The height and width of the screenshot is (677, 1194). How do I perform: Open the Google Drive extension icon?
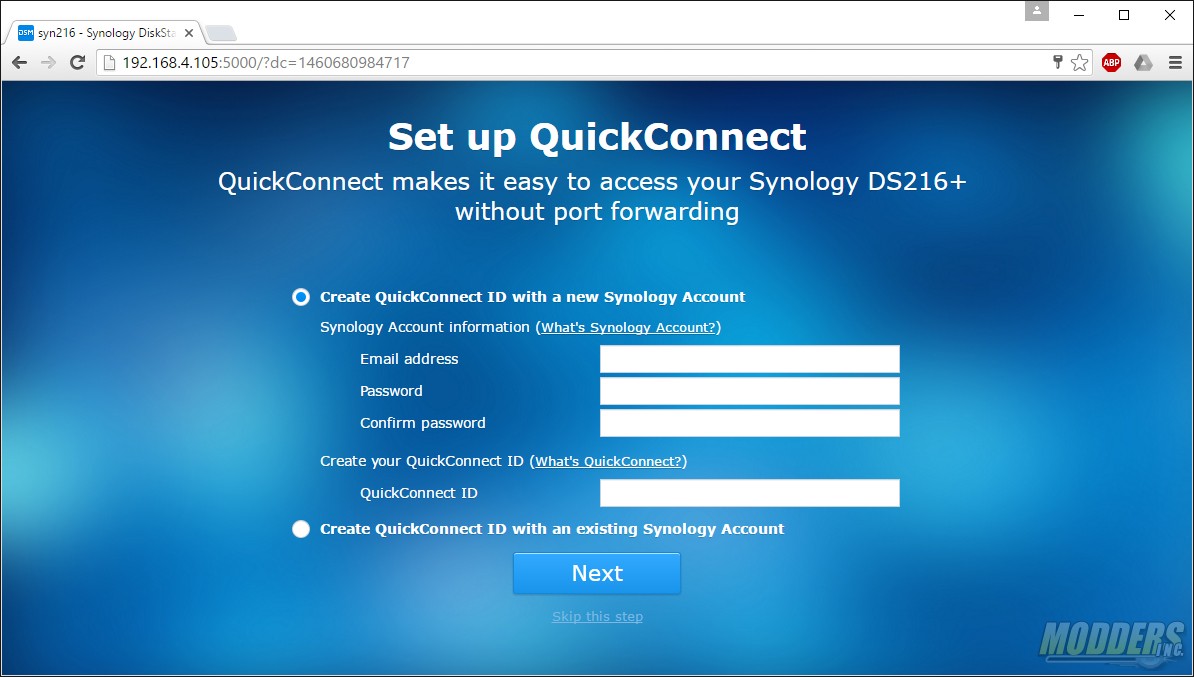tap(1143, 62)
